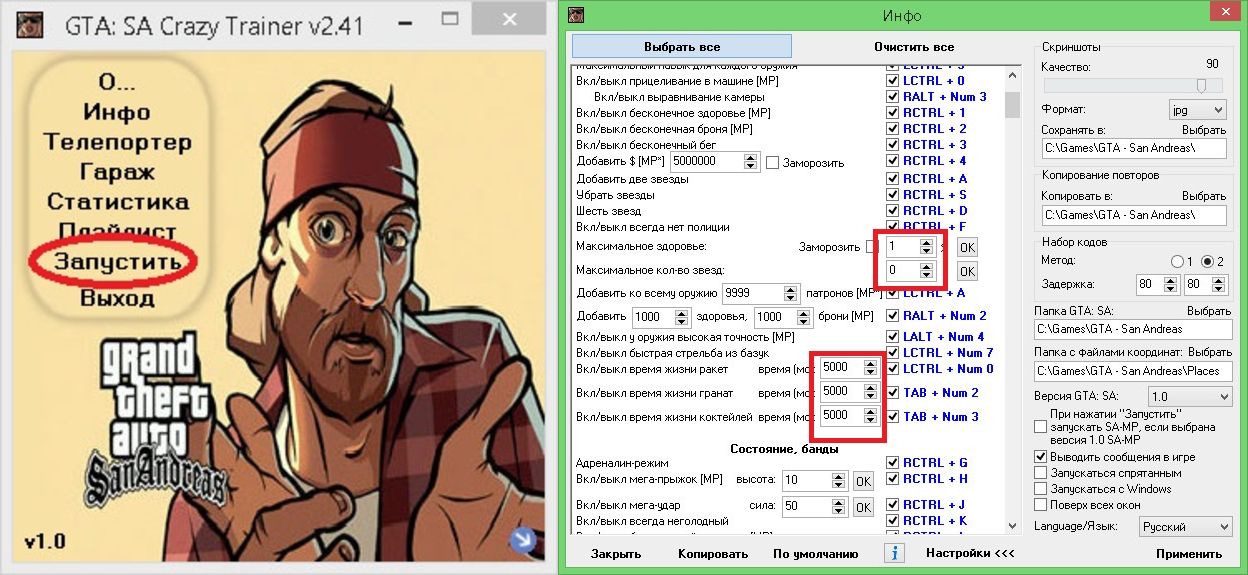Image resolution: width=1248 pixels, height=575 pixels.
Task: Enable Запускаться с Windows checkbox
Action: (1041, 489)
